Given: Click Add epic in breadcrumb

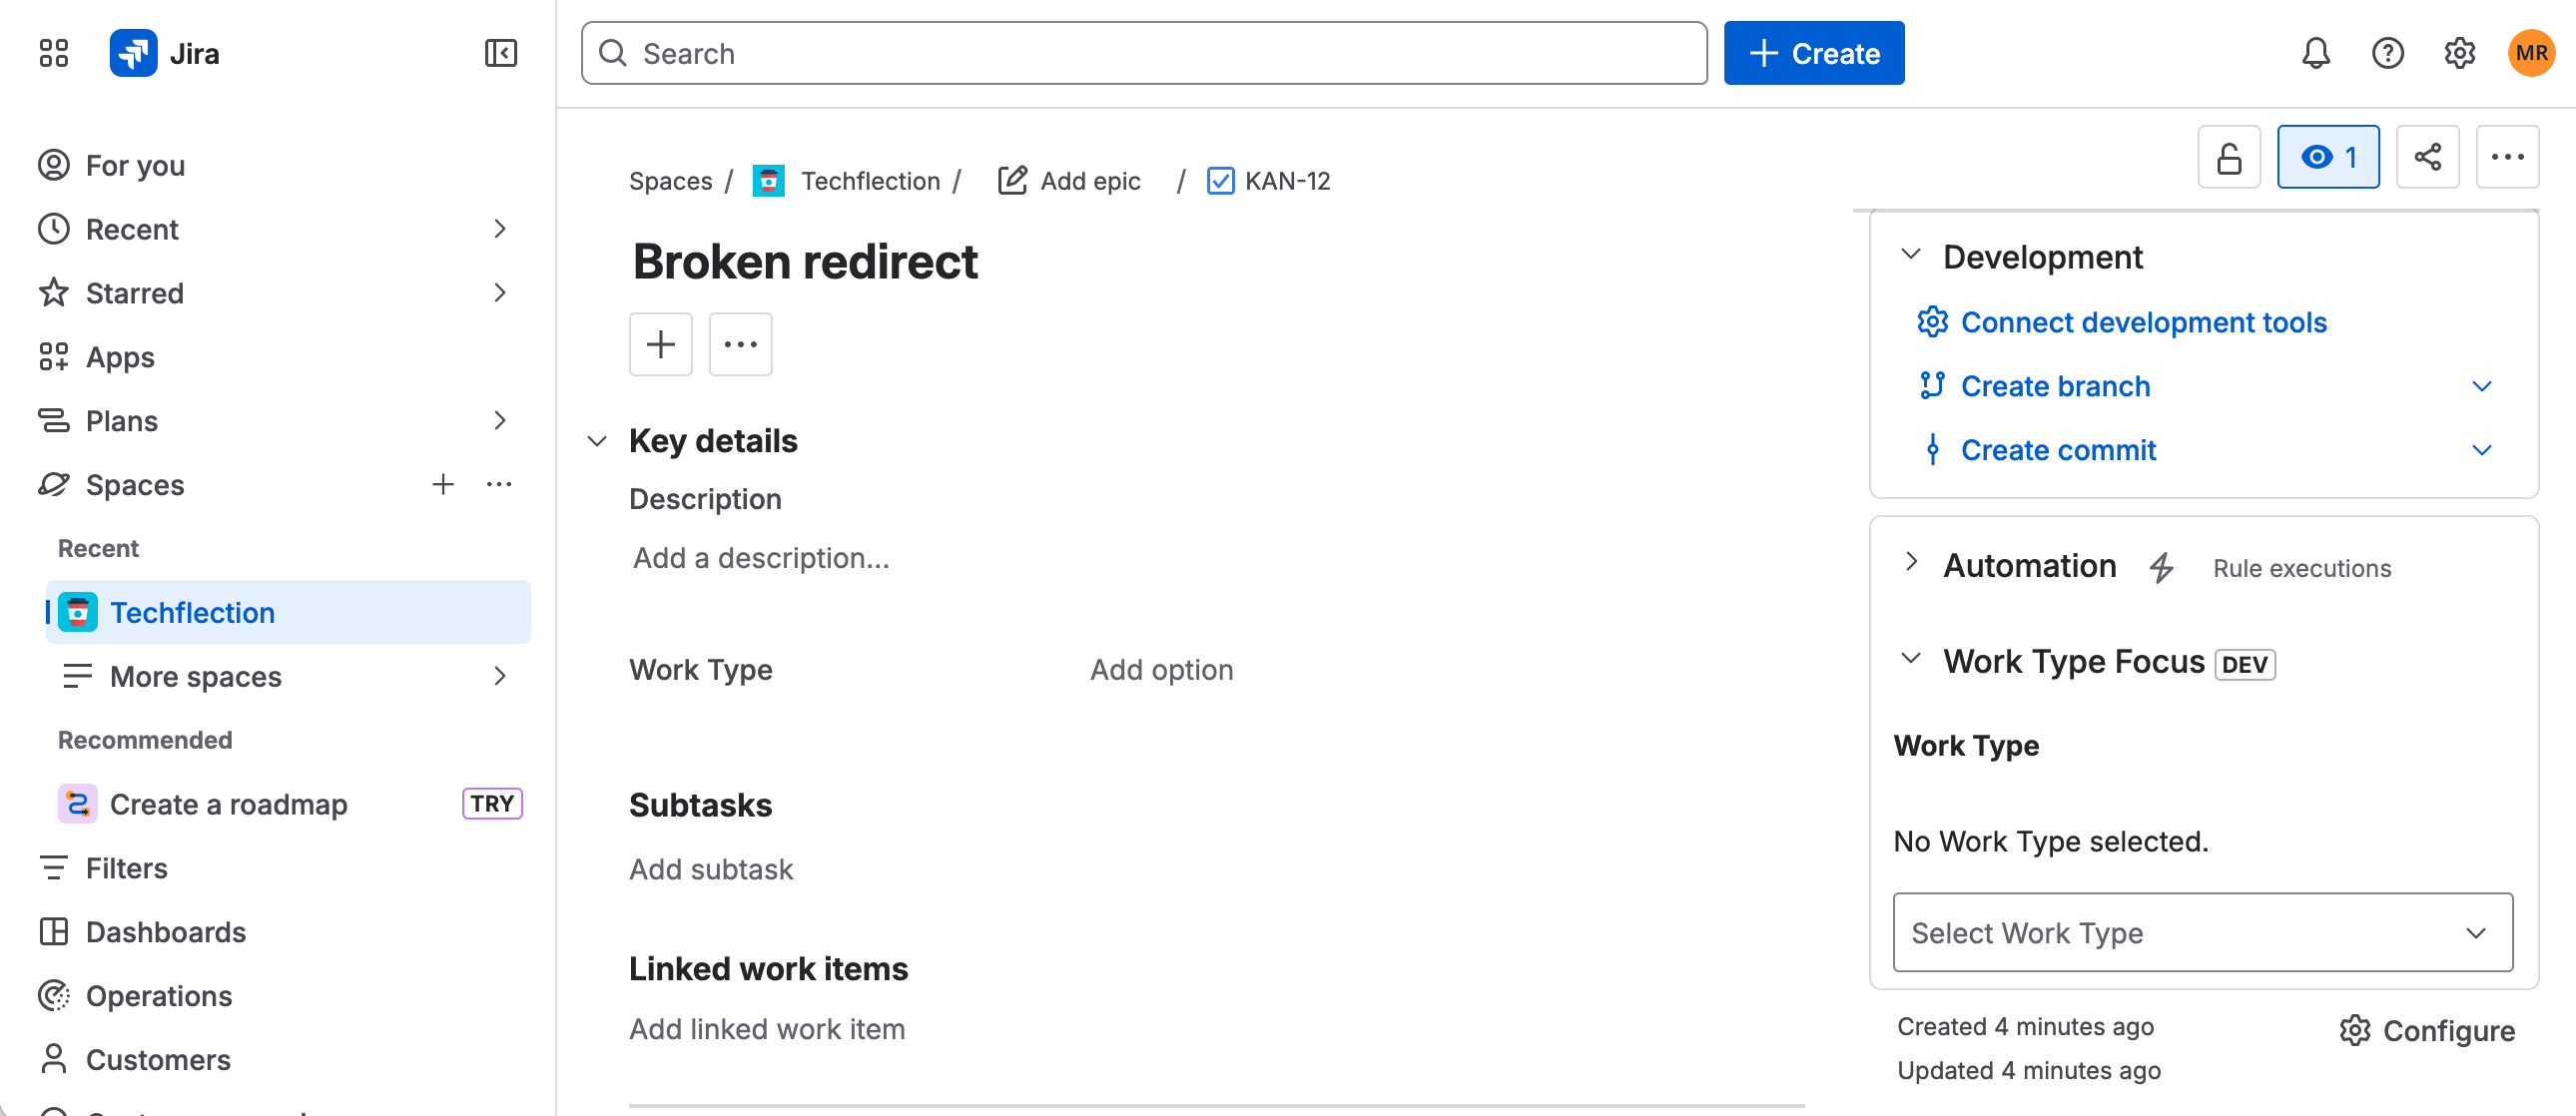Looking at the screenshot, I should point(1090,181).
